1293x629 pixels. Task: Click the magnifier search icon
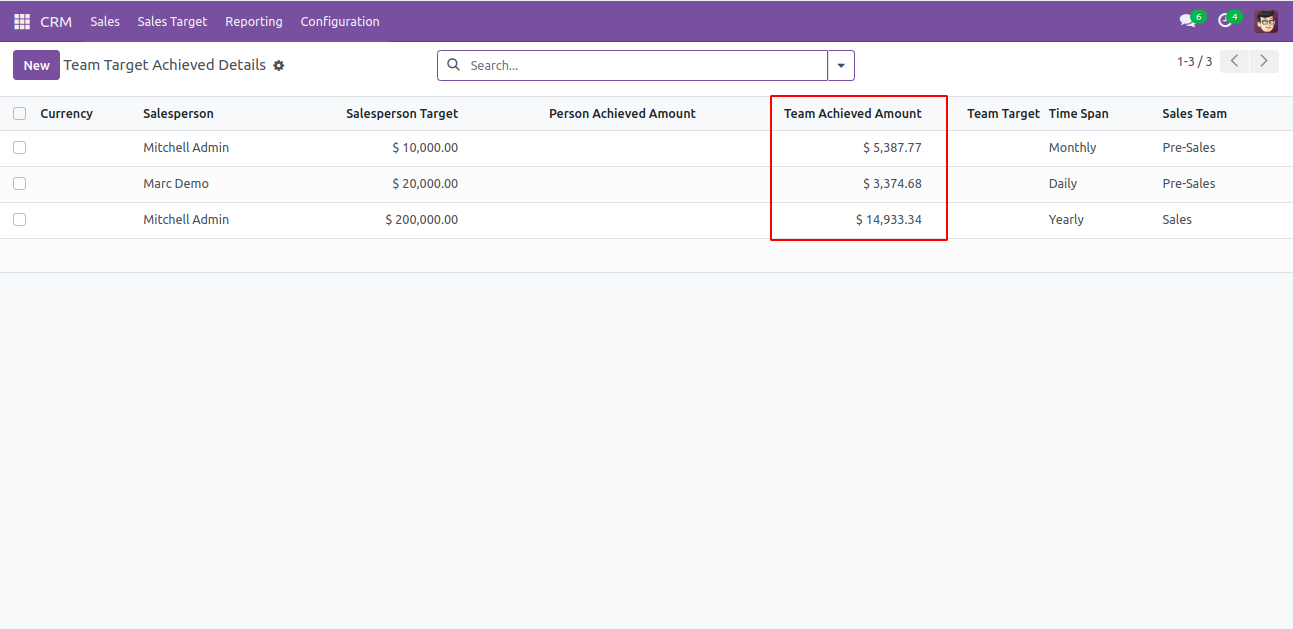coord(453,65)
